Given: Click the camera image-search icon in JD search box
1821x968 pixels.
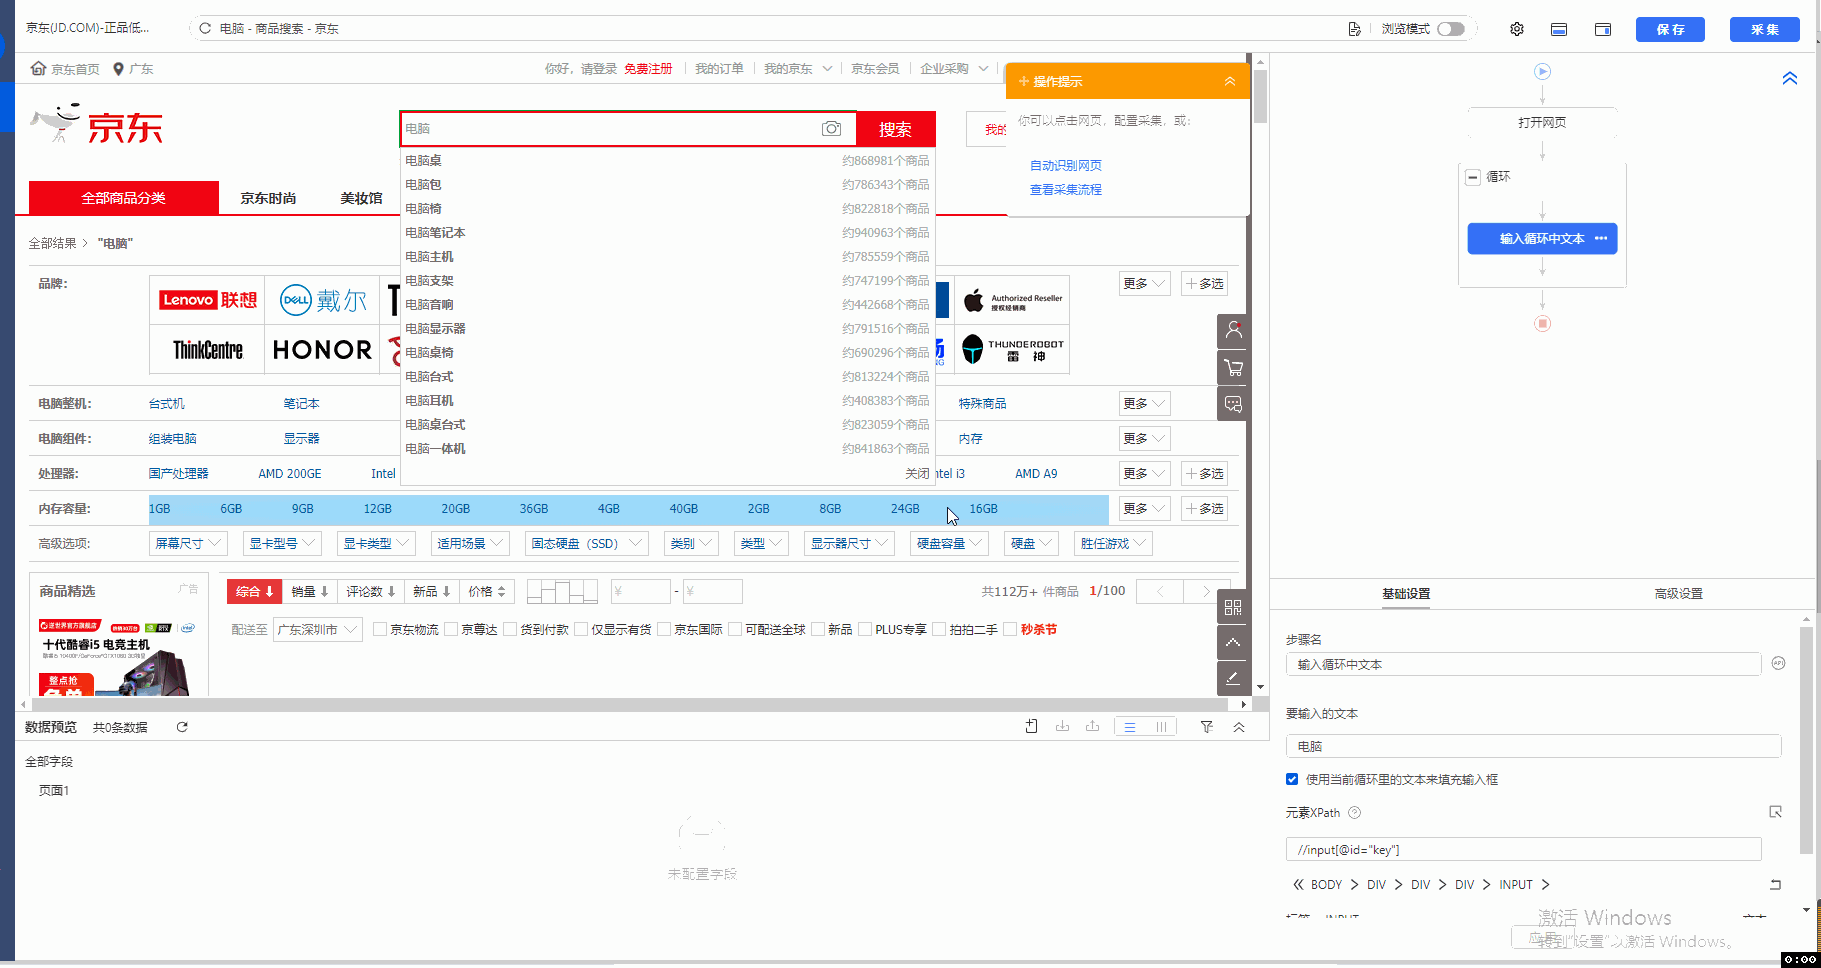Looking at the screenshot, I should pos(831,128).
